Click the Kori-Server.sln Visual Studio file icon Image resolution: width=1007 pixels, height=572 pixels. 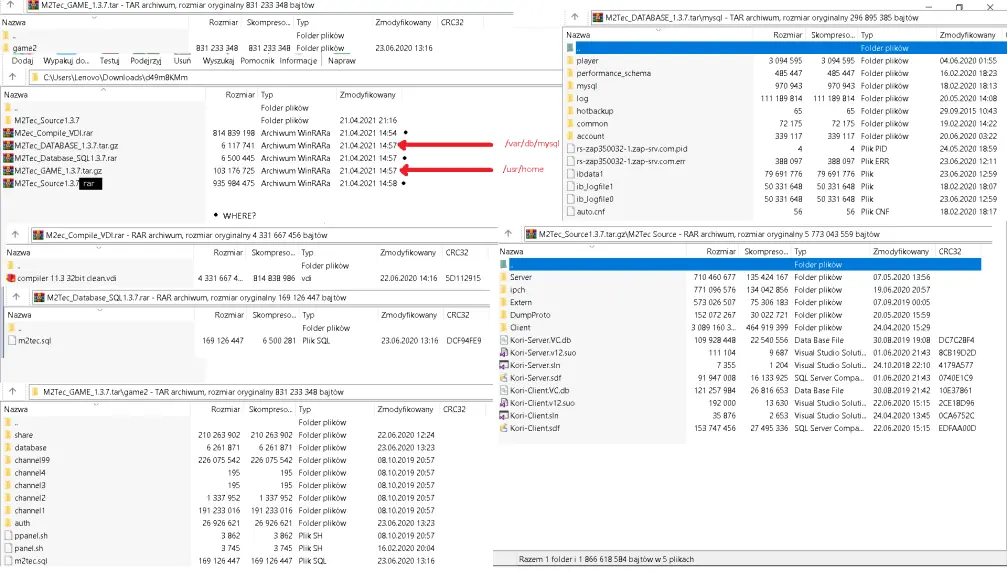pyautogui.click(x=504, y=365)
